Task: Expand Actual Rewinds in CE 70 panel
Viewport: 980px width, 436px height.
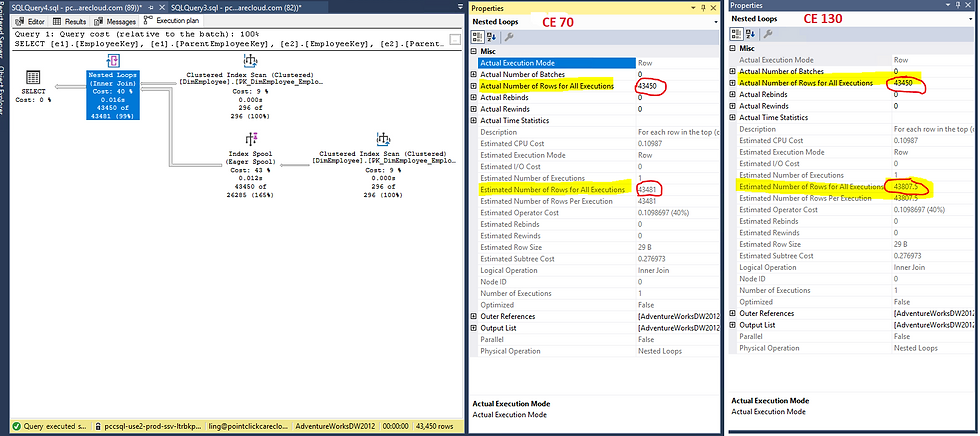Action: (473, 109)
